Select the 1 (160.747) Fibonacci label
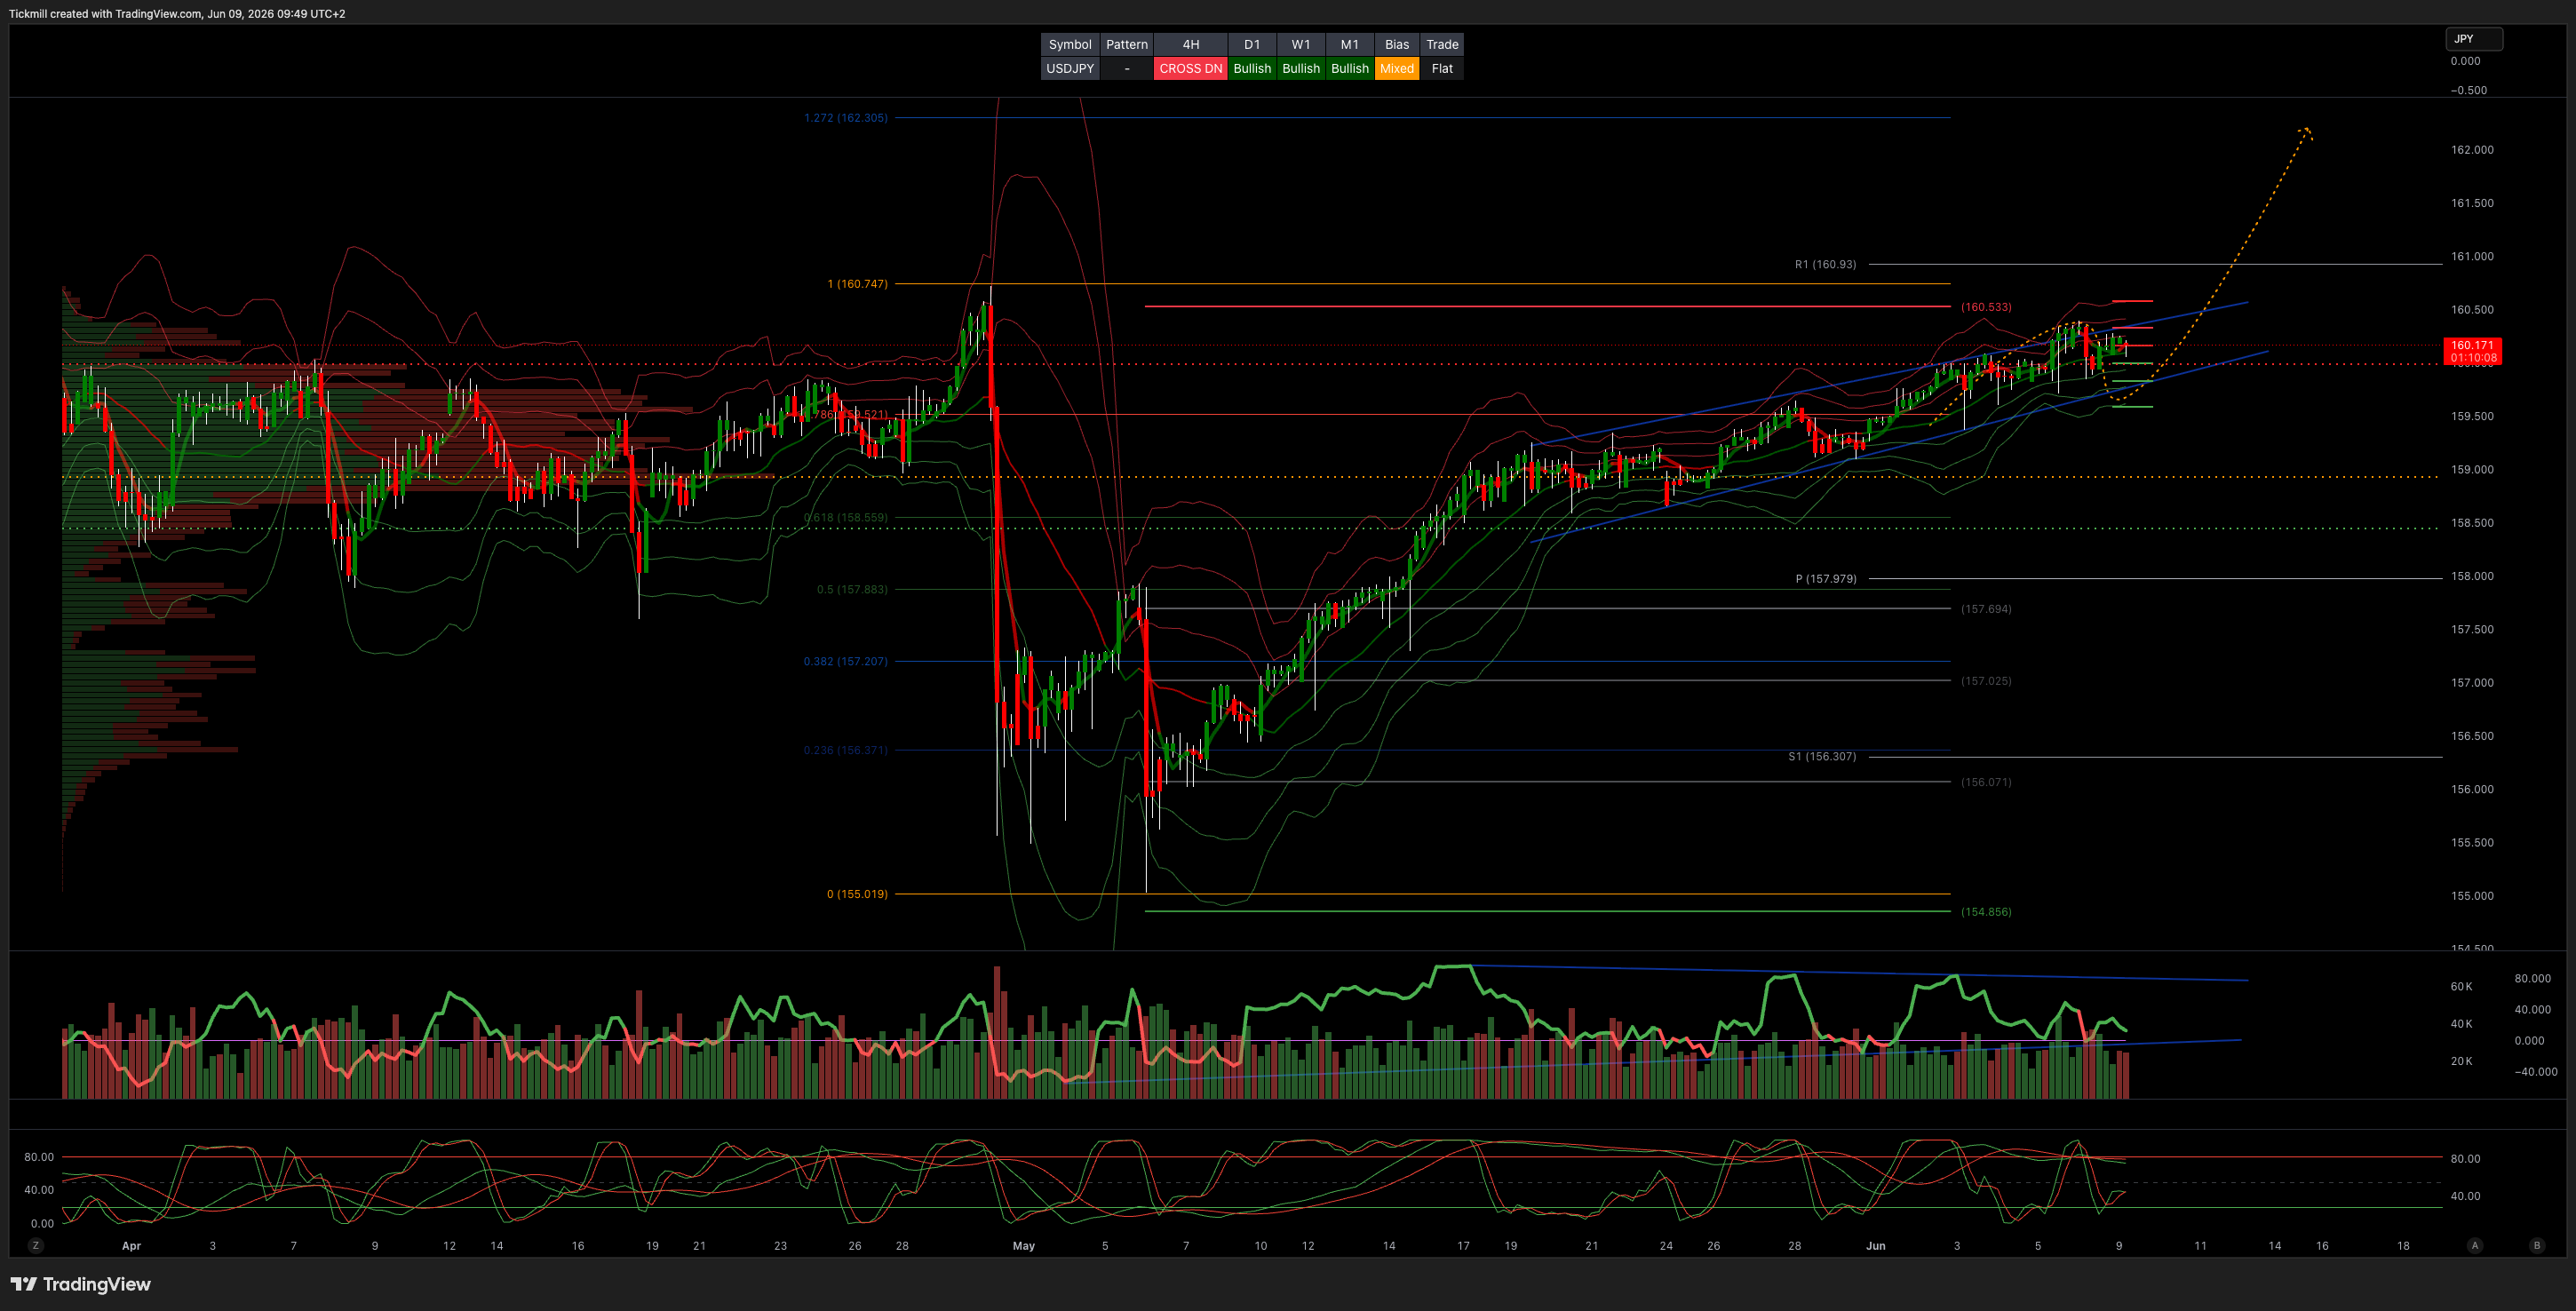 (x=857, y=284)
